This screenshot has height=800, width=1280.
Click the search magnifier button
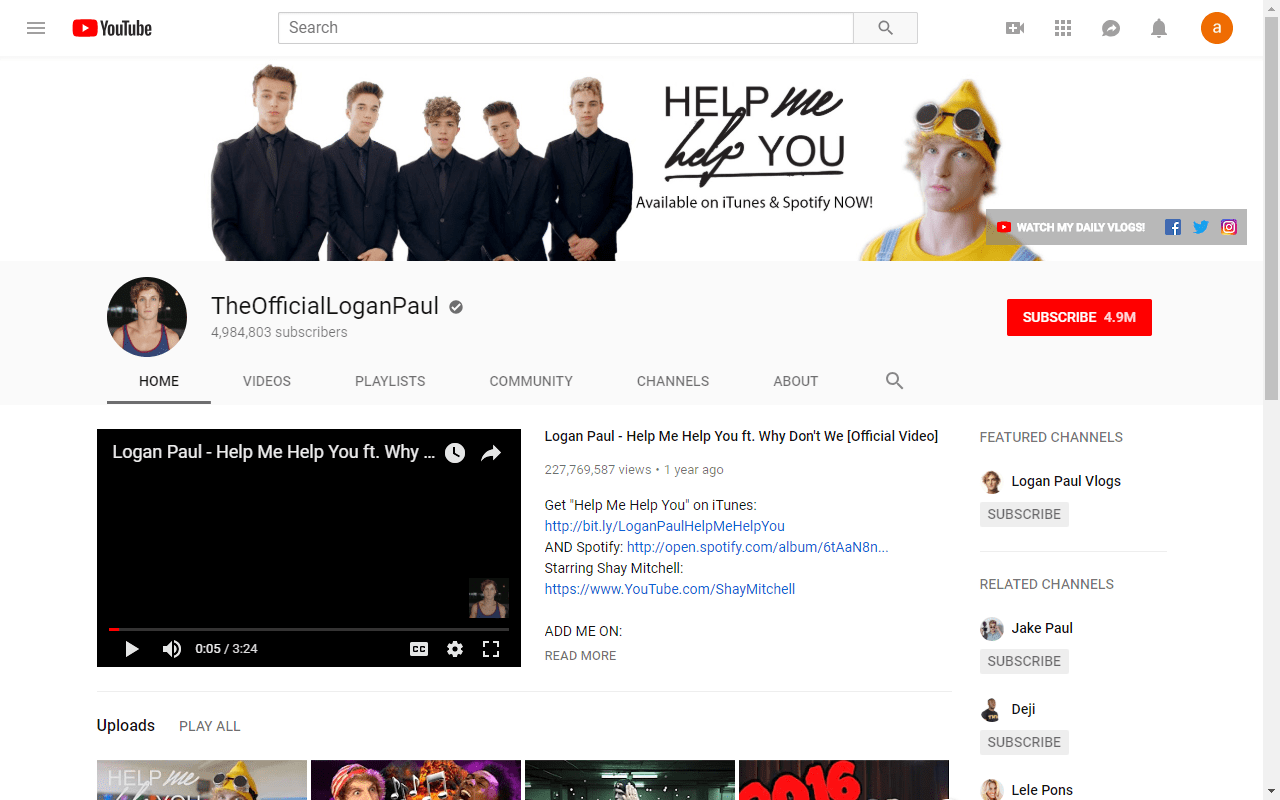[x=885, y=28]
